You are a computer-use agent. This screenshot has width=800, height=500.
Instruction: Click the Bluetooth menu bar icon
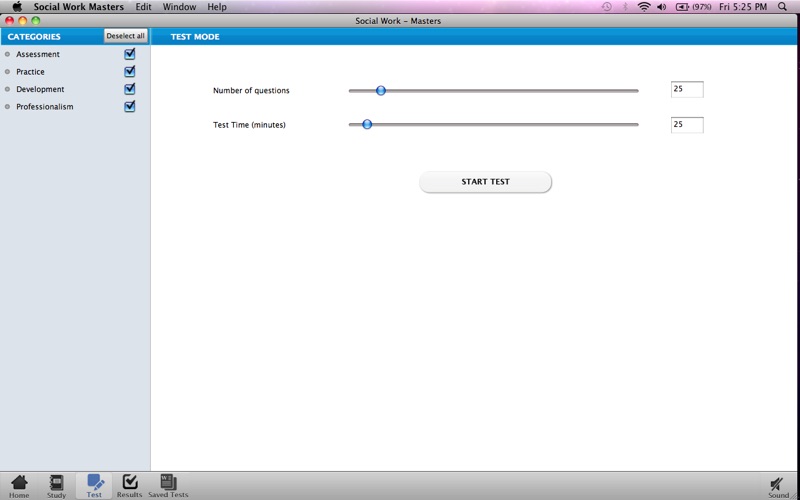[625, 7]
